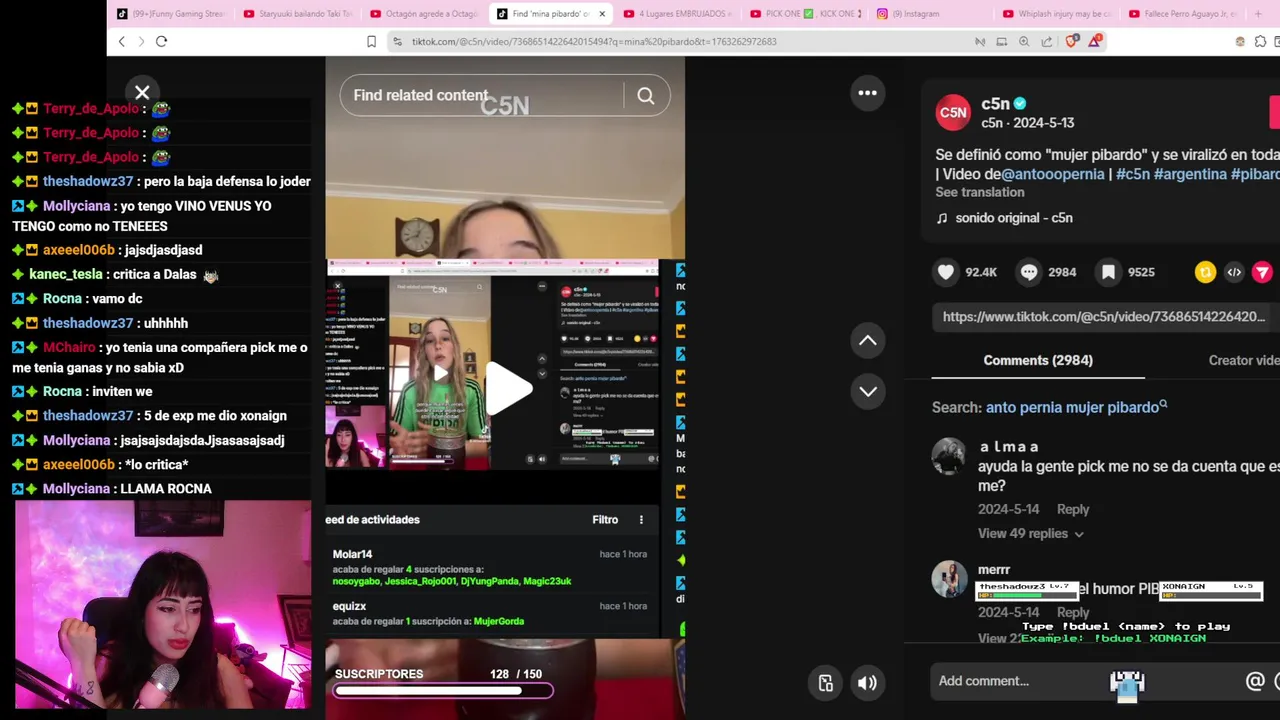Select the Comments (2984) tab
This screenshot has height=720, width=1280.
(1038, 360)
